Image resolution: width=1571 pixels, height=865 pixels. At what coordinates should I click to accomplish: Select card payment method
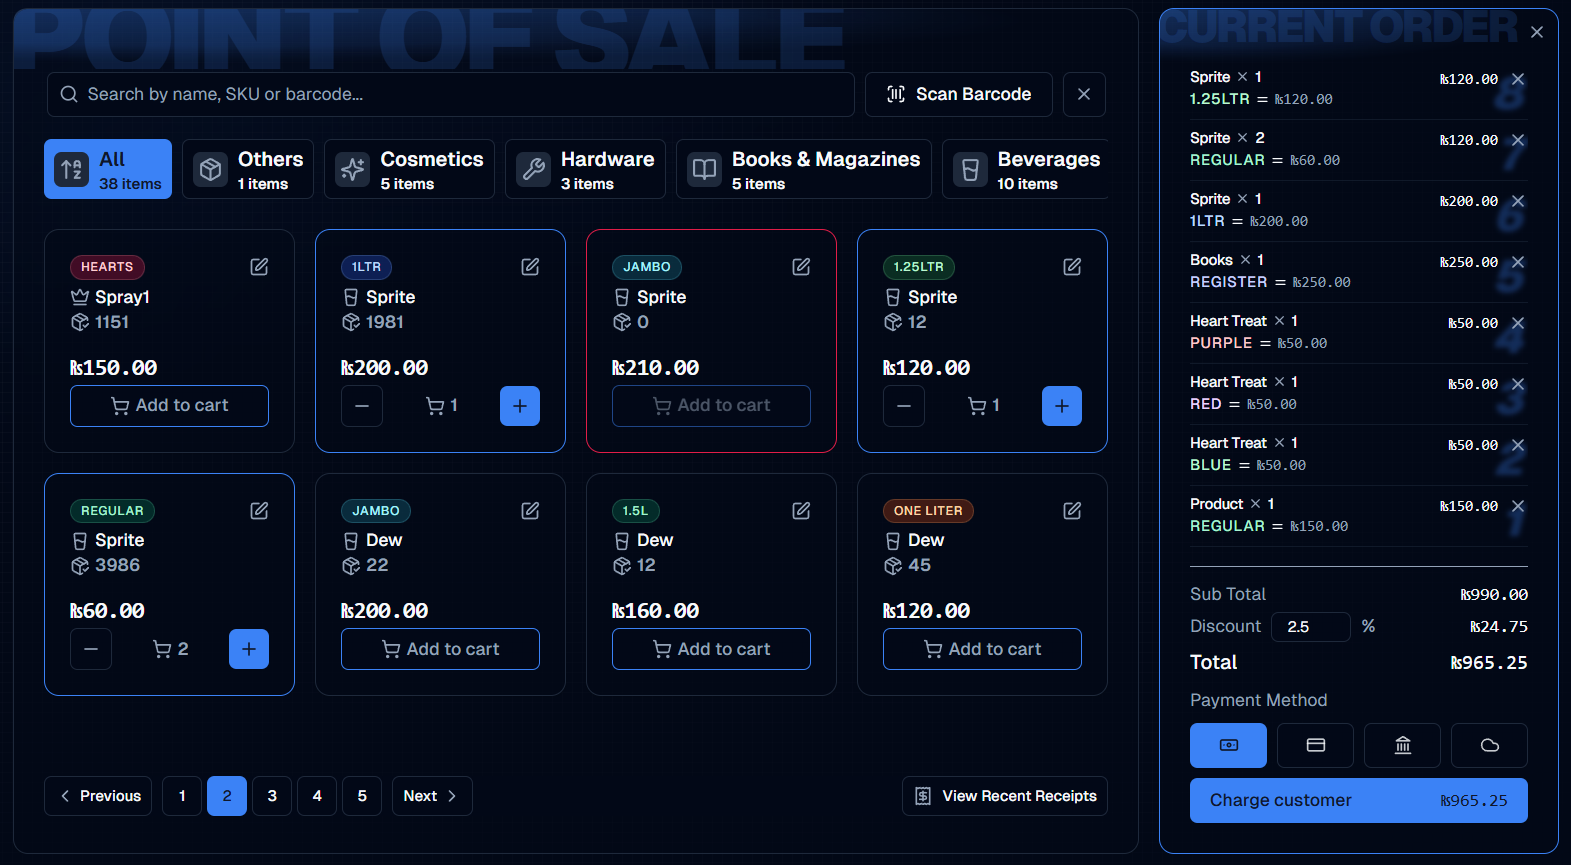click(x=1315, y=745)
